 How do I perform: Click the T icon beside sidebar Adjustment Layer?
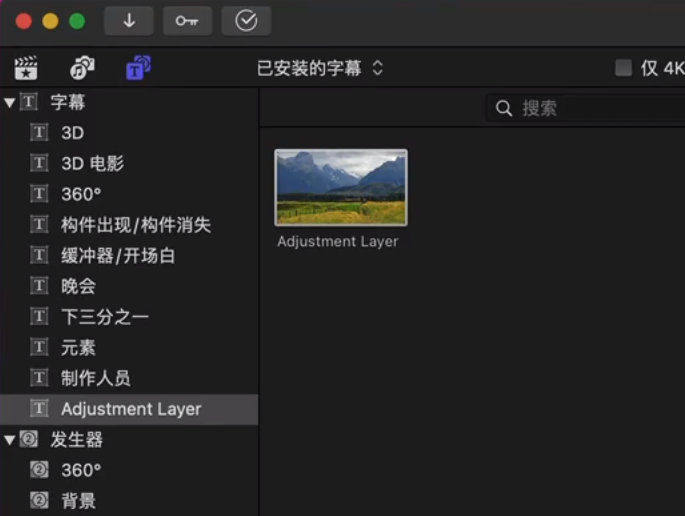[39, 409]
